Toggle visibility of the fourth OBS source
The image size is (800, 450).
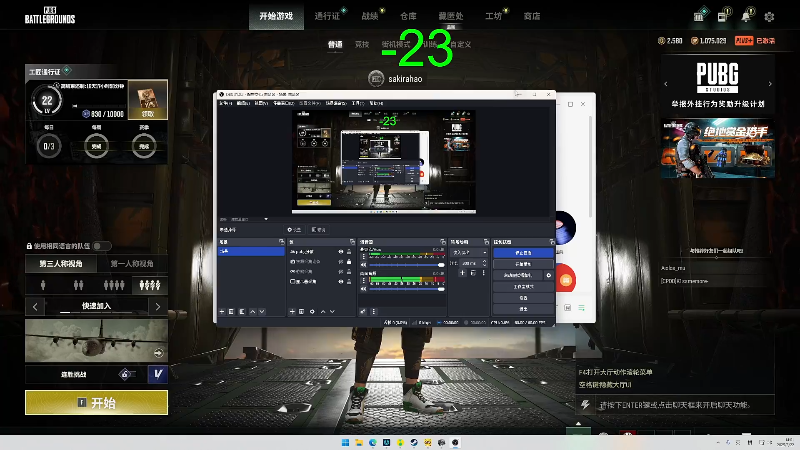[340, 282]
